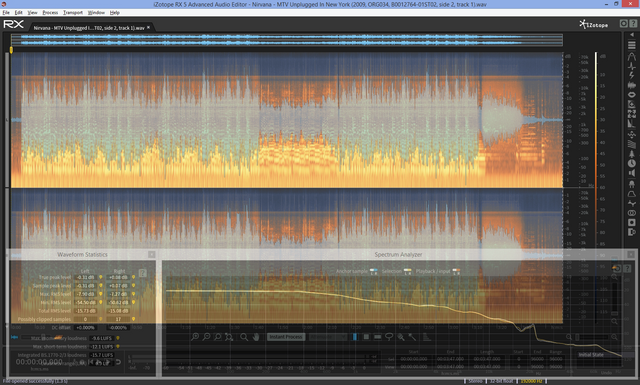Collapse the module sidebar arrow
Screen dimensions: 640x385
click(632, 35)
